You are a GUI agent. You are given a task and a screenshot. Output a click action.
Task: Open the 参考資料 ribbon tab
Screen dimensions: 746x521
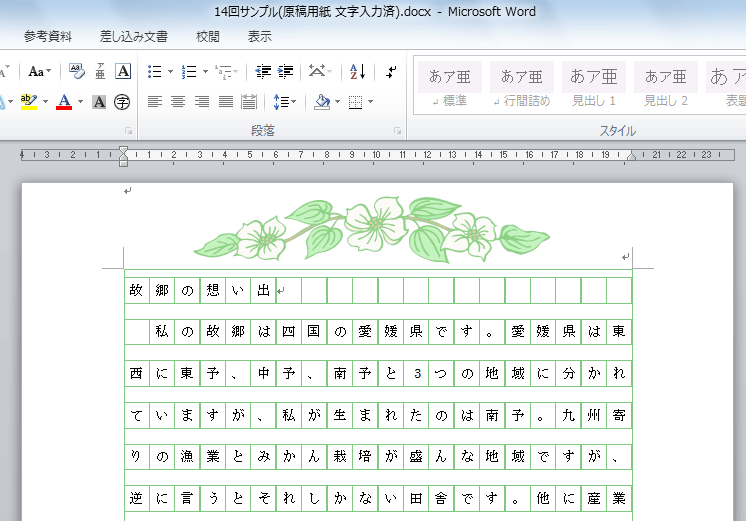[x=48, y=37]
